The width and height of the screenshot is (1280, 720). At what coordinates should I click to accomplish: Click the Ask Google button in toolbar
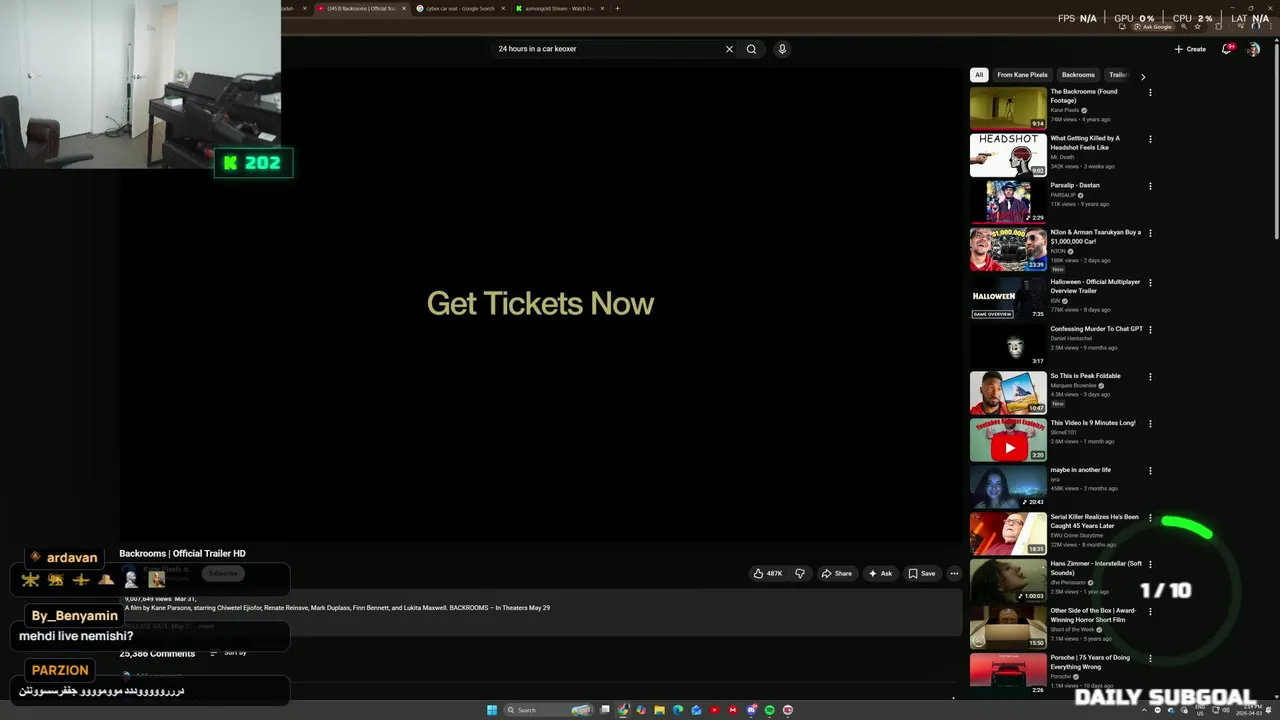[1154, 27]
